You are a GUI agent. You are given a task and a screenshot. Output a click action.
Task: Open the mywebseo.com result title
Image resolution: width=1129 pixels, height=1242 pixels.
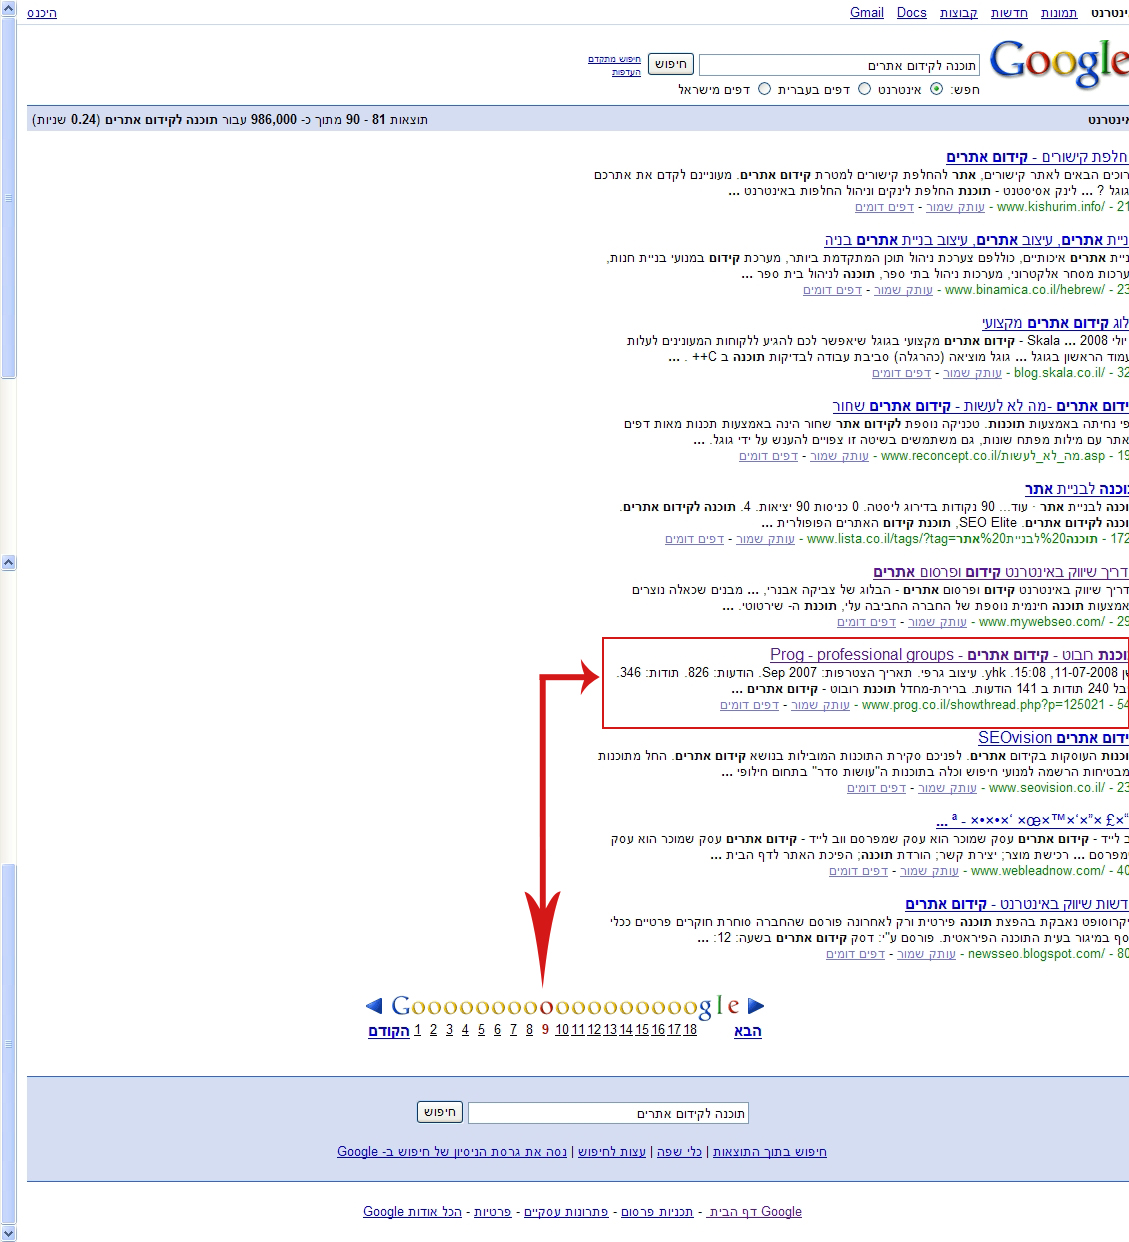coord(1001,572)
